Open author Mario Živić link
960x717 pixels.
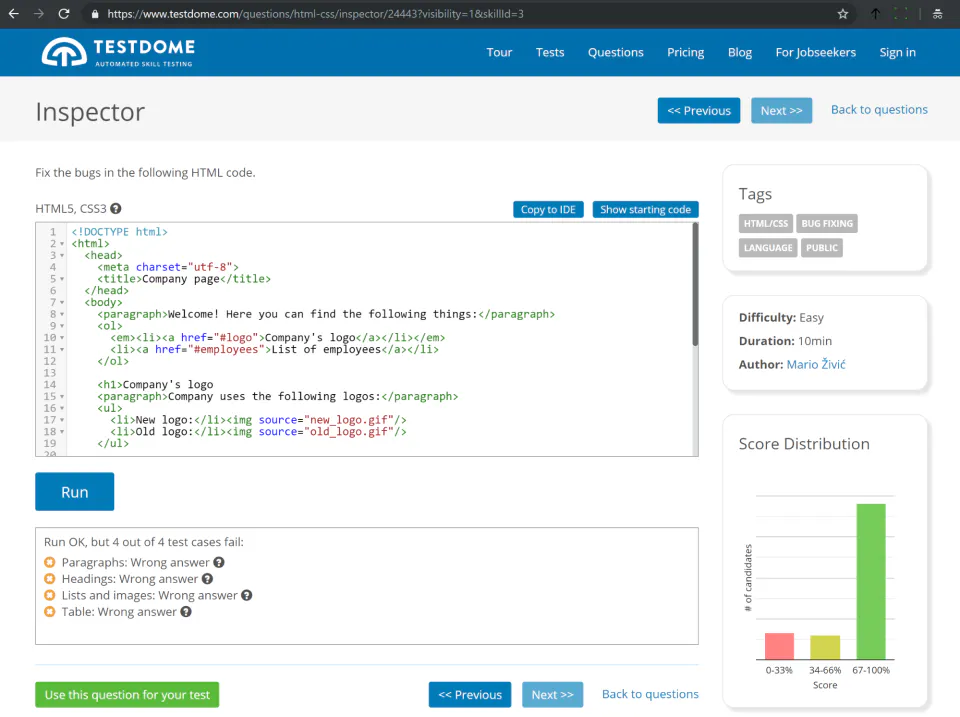click(x=816, y=364)
